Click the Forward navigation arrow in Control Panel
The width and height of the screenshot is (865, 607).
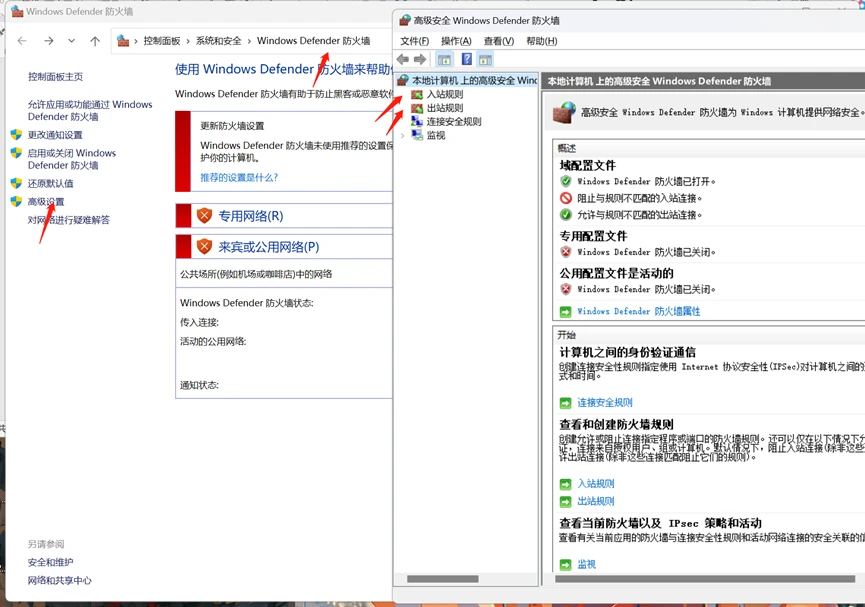click(x=49, y=41)
